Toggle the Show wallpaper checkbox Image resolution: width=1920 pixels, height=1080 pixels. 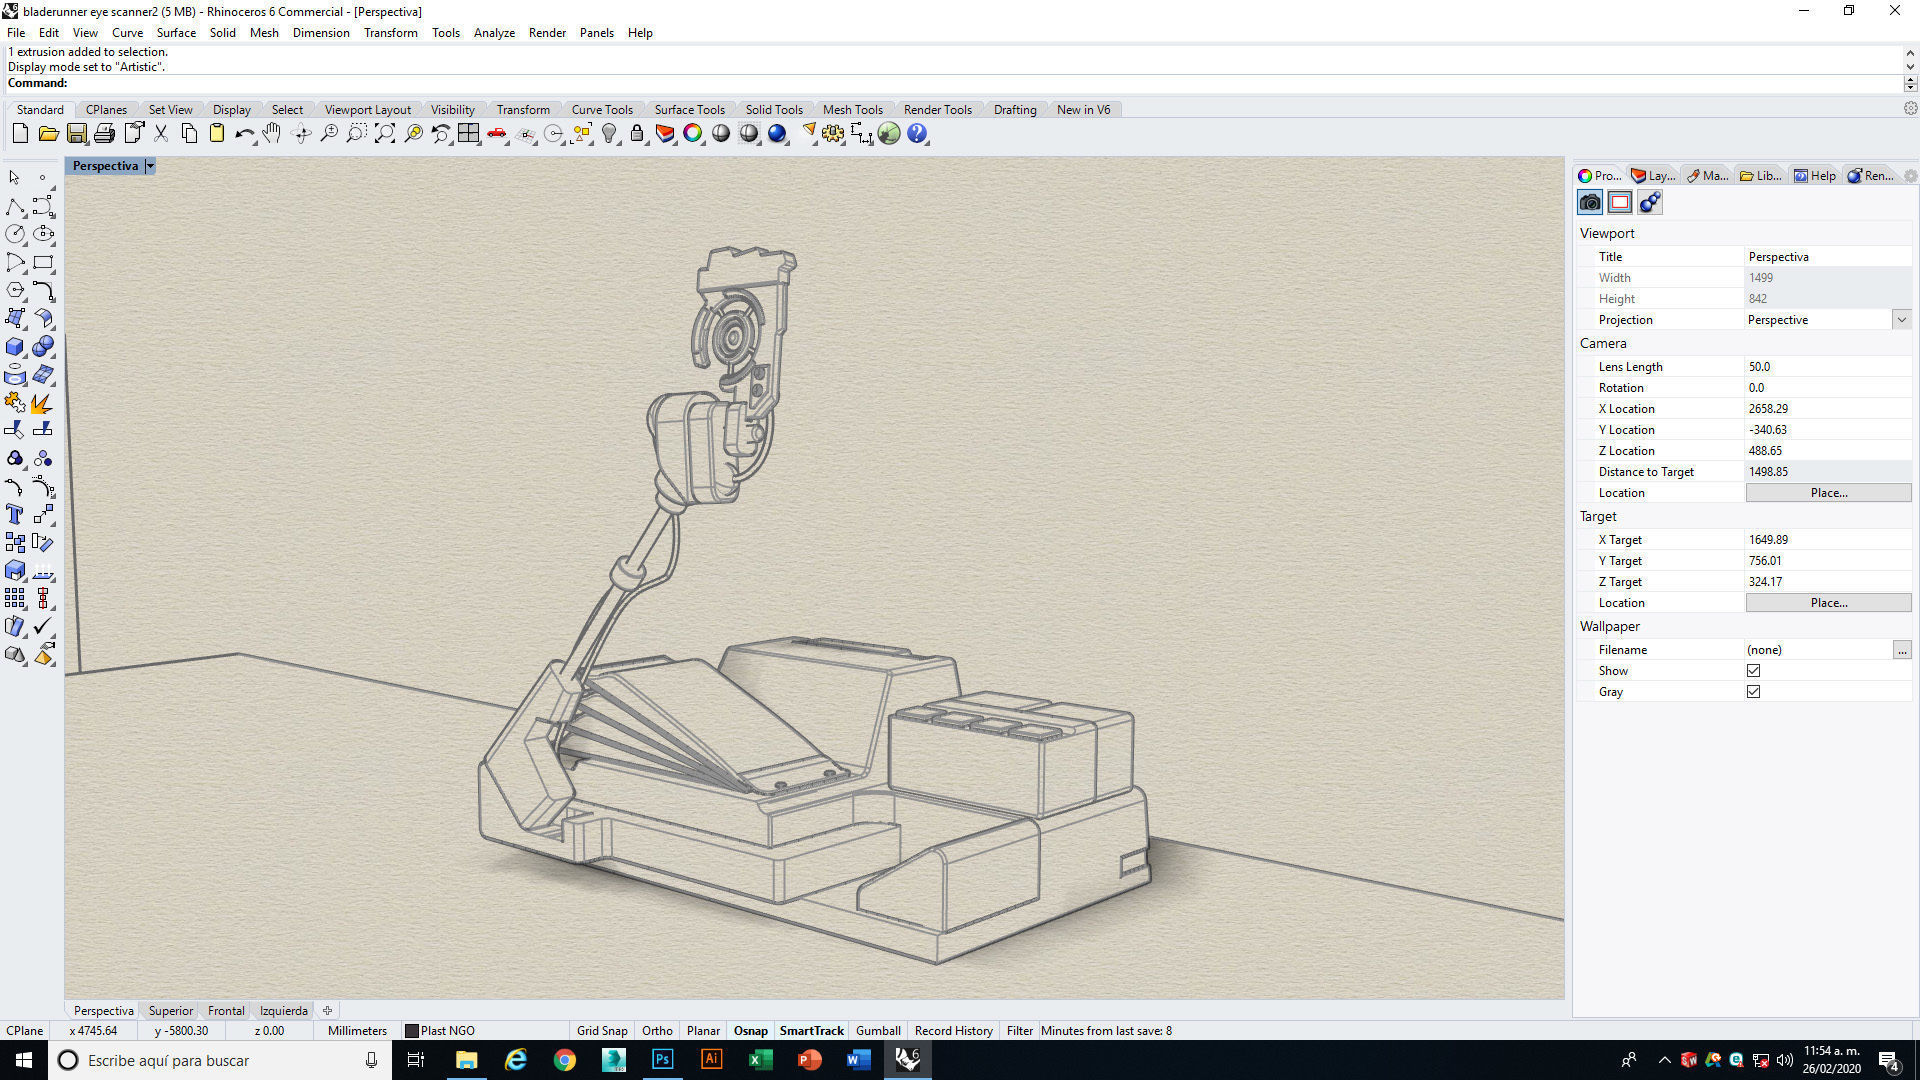1753,671
